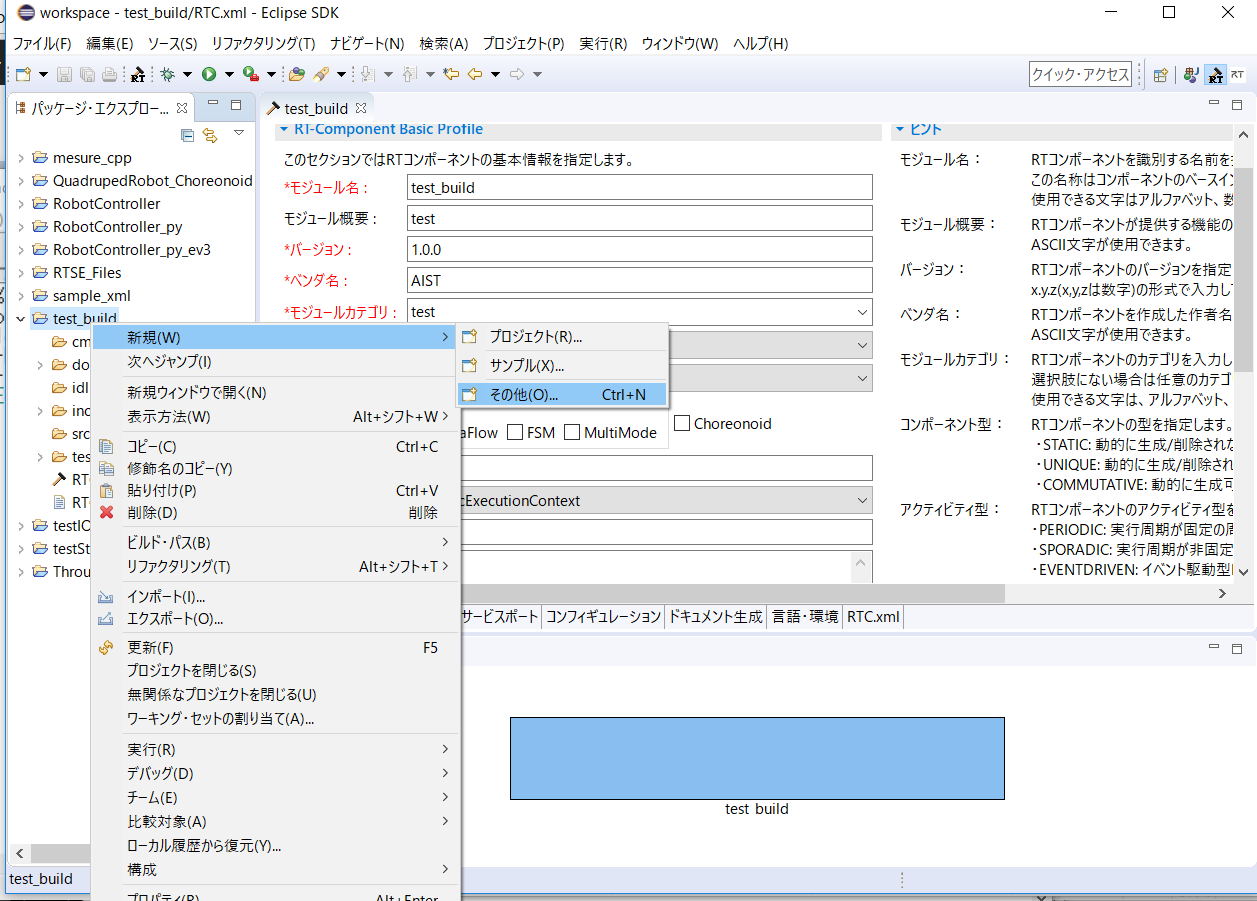Click the クイック・アクセス search box
The image size is (1257, 901).
[1081, 74]
